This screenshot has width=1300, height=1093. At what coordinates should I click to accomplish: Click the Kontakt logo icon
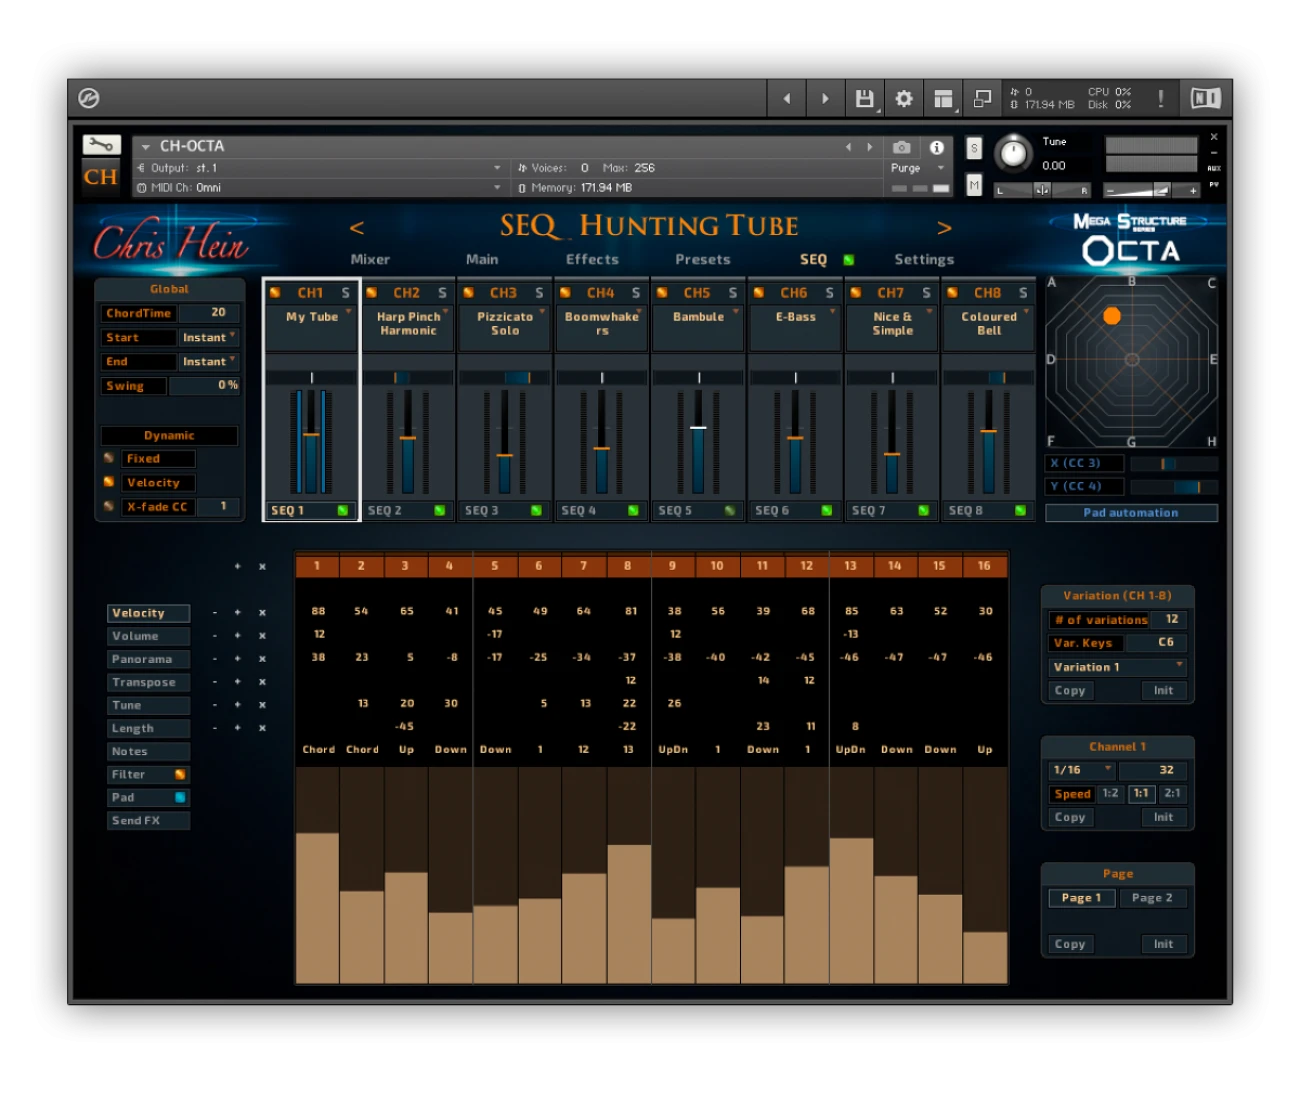[88, 98]
